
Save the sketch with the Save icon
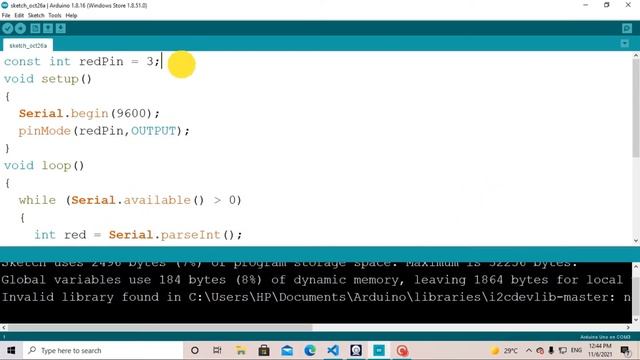pyautogui.click(x=61, y=28)
